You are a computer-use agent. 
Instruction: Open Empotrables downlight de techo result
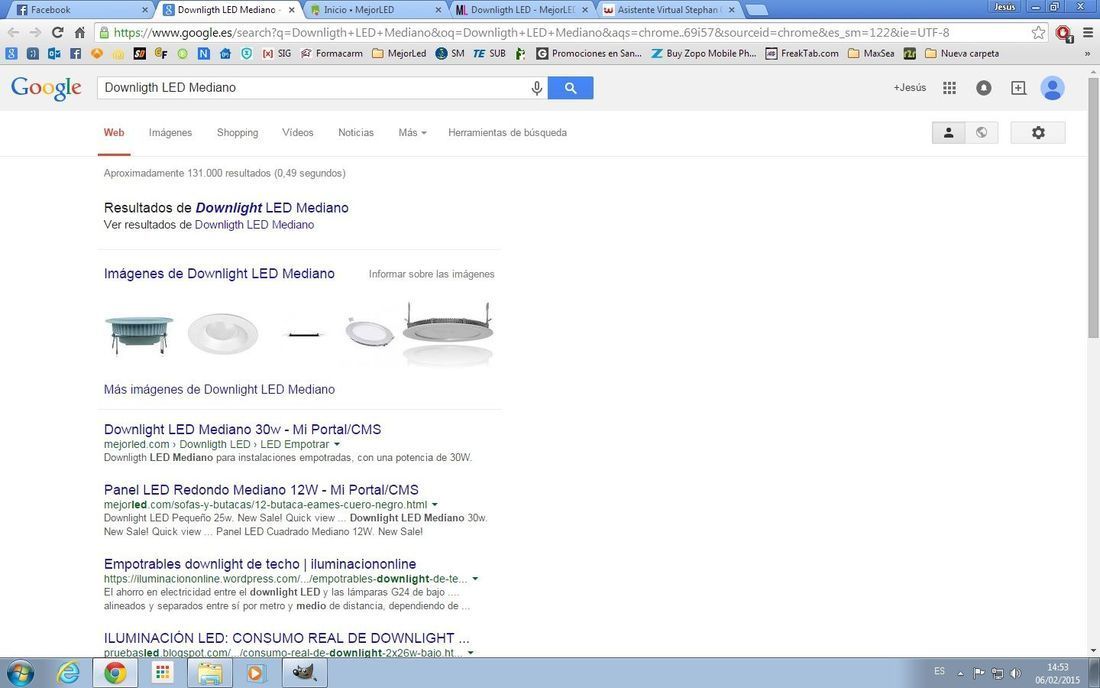(x=260, y=564)
